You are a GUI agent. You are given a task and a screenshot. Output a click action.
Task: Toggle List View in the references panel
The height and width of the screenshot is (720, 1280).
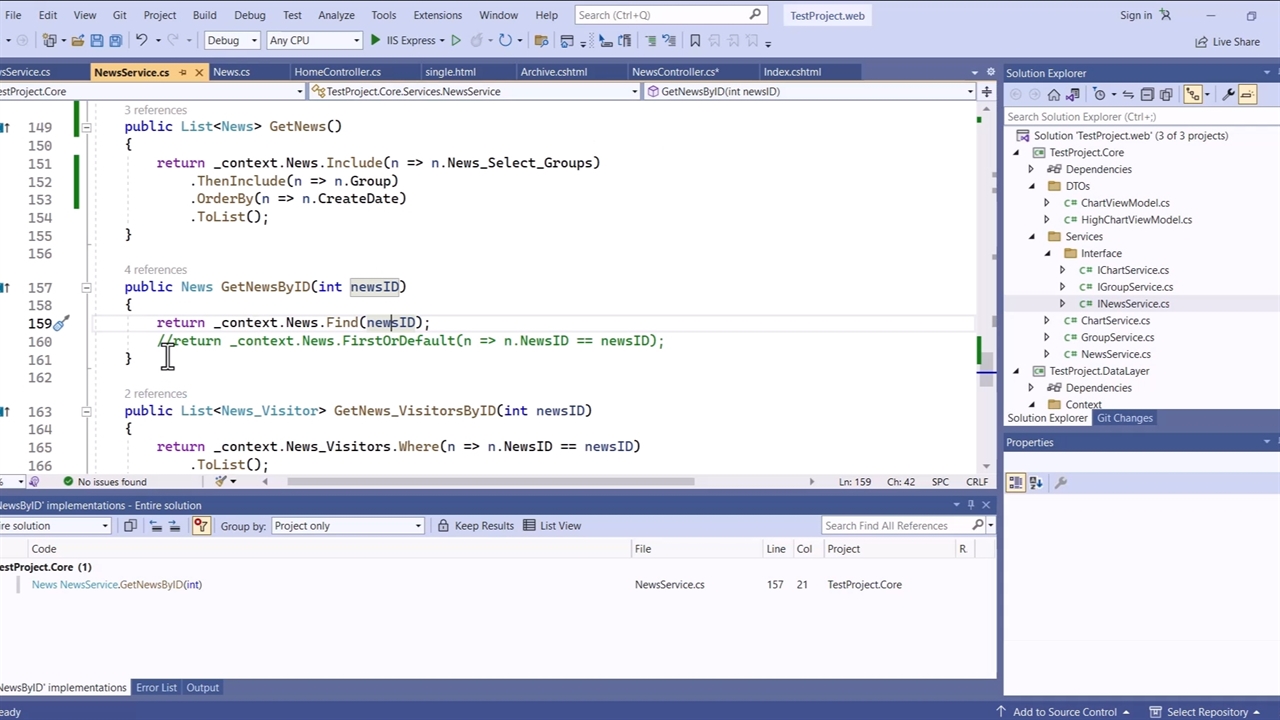point(551,526)
